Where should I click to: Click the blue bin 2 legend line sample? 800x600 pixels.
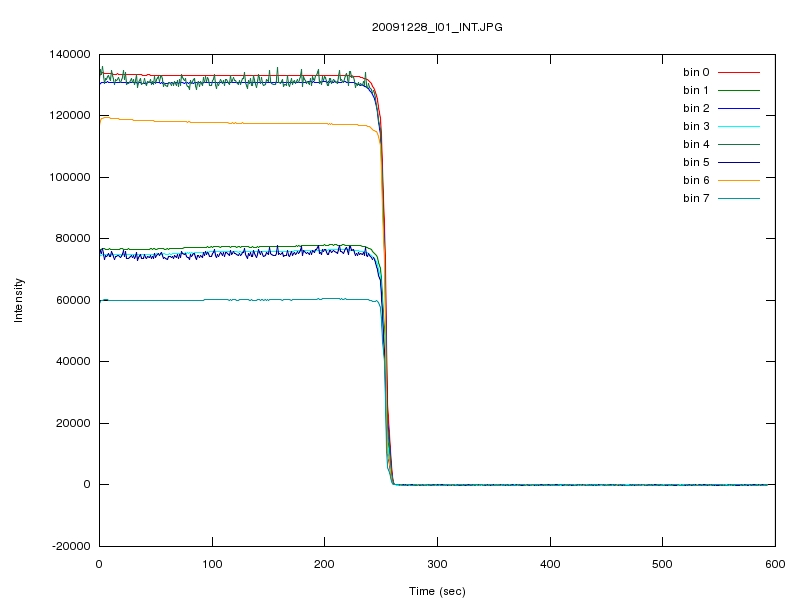coord(739,108)
